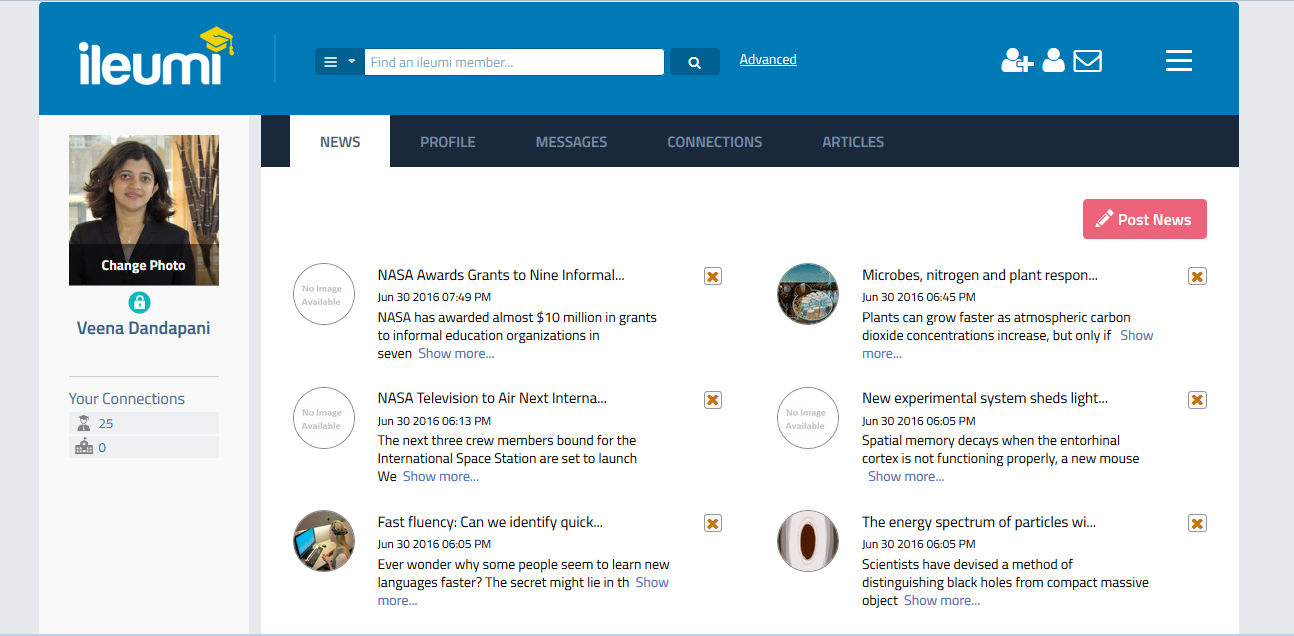Expand Show more on energy spectrum story
1294x636 pixels.
941,601
